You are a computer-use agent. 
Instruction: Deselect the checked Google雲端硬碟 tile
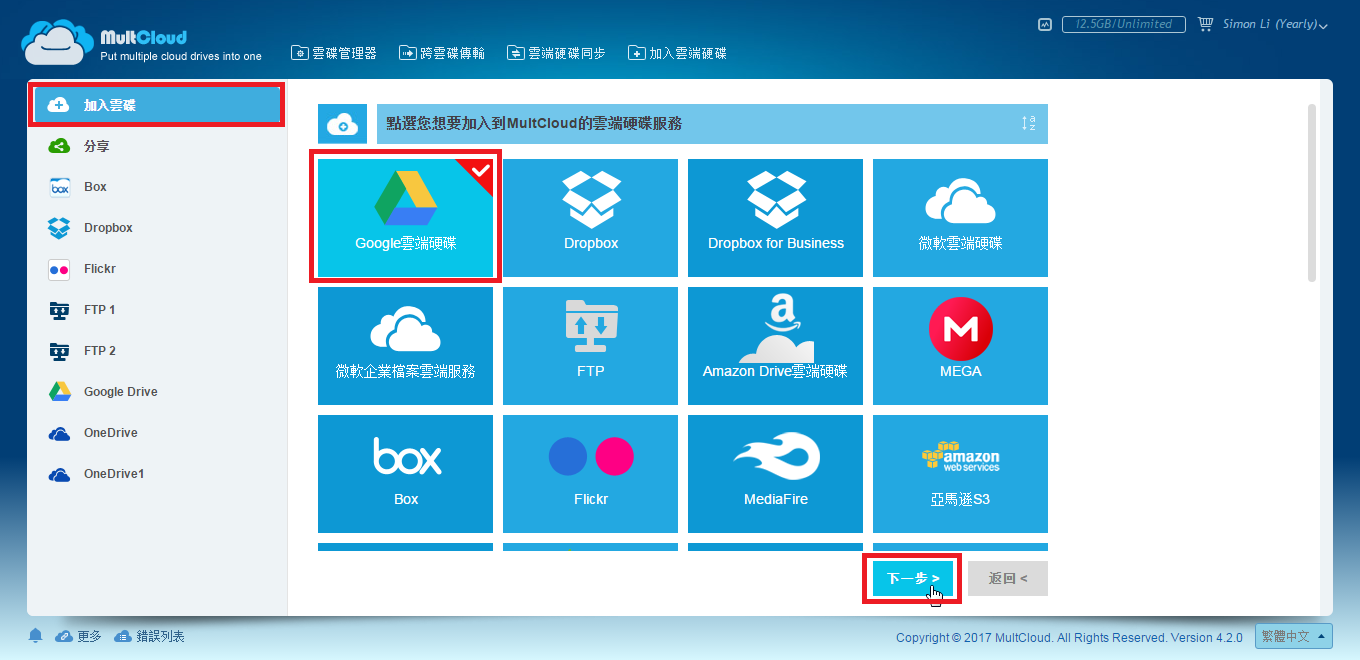pos(405,218)
